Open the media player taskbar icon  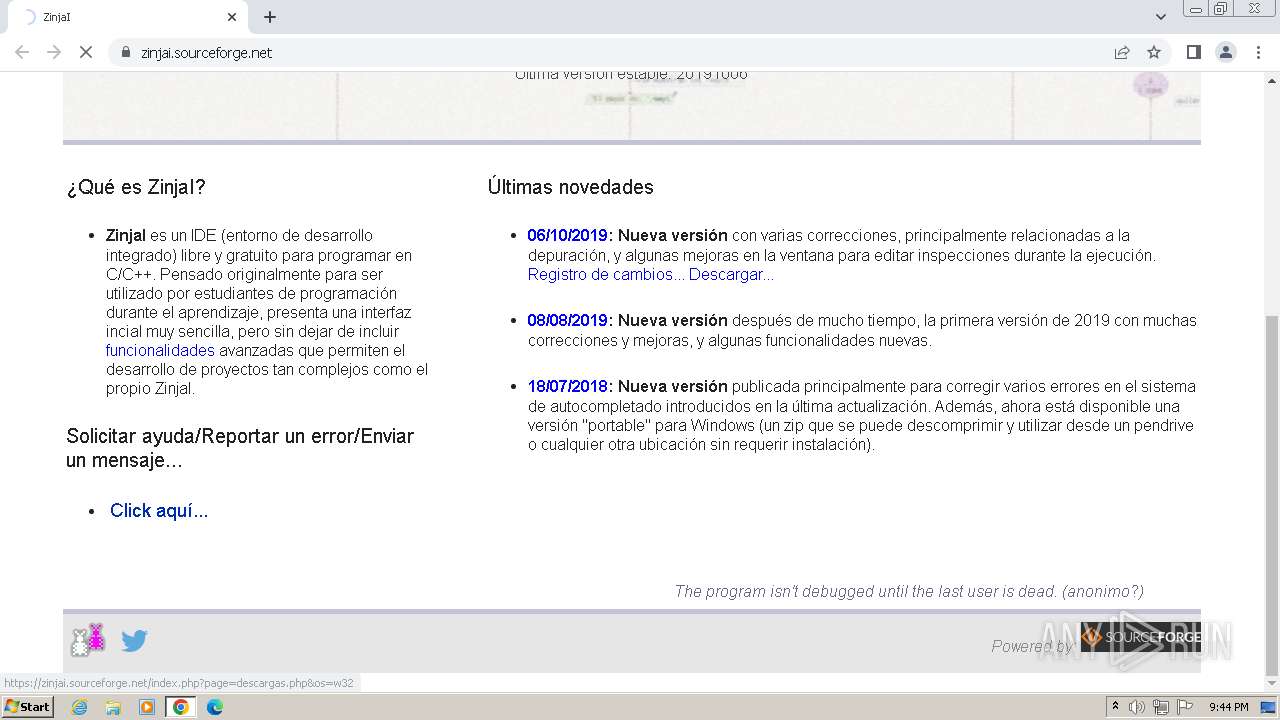pos(147,707)
